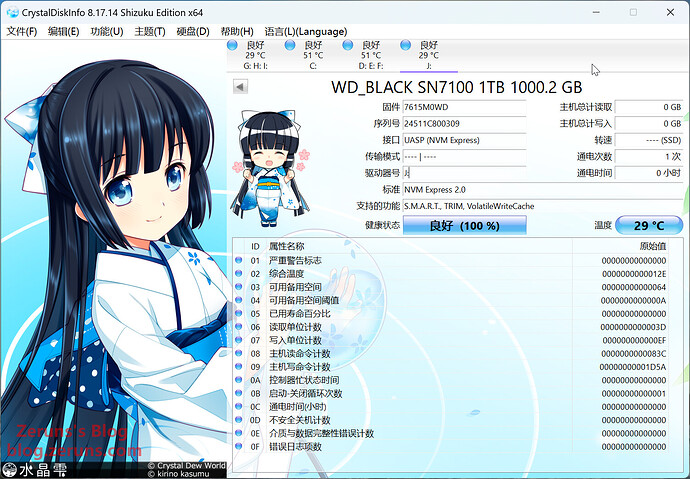690x479 pixels.
Task: Click the previous disk arrow button
Action: click(x=240, y=87)
